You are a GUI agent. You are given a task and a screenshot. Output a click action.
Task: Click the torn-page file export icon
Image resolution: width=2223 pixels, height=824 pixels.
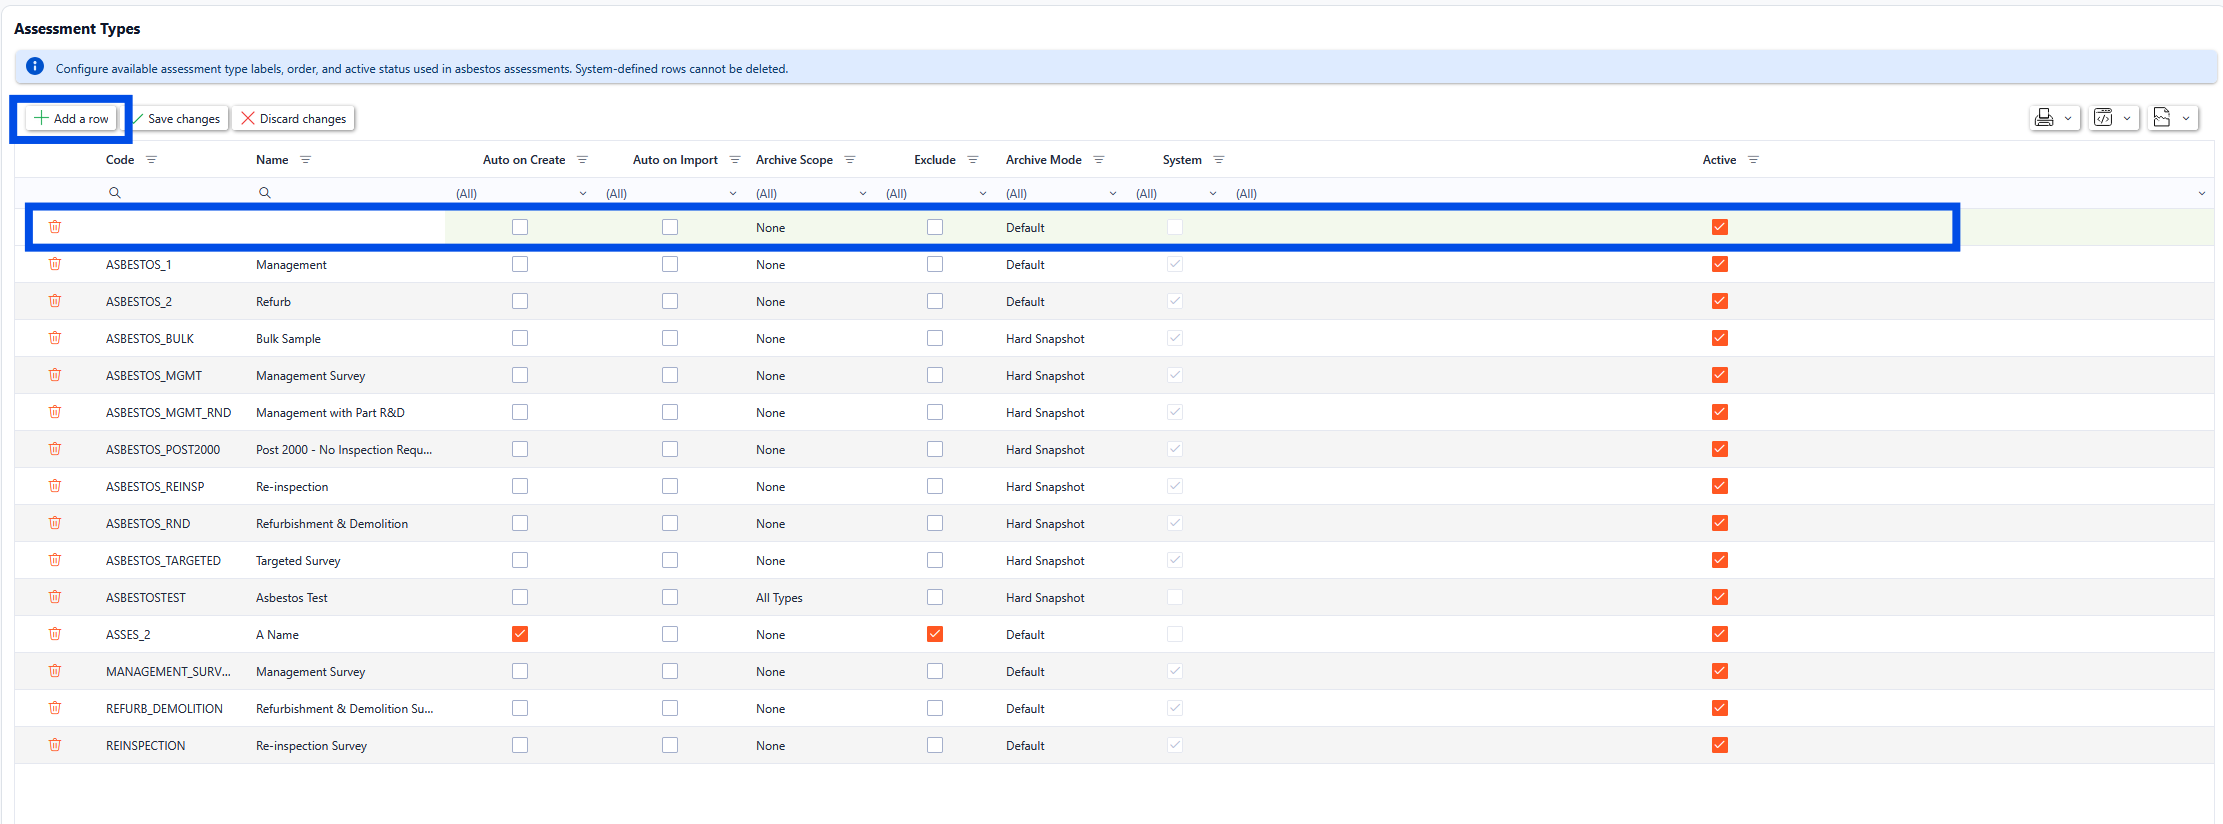point(2162,118)
